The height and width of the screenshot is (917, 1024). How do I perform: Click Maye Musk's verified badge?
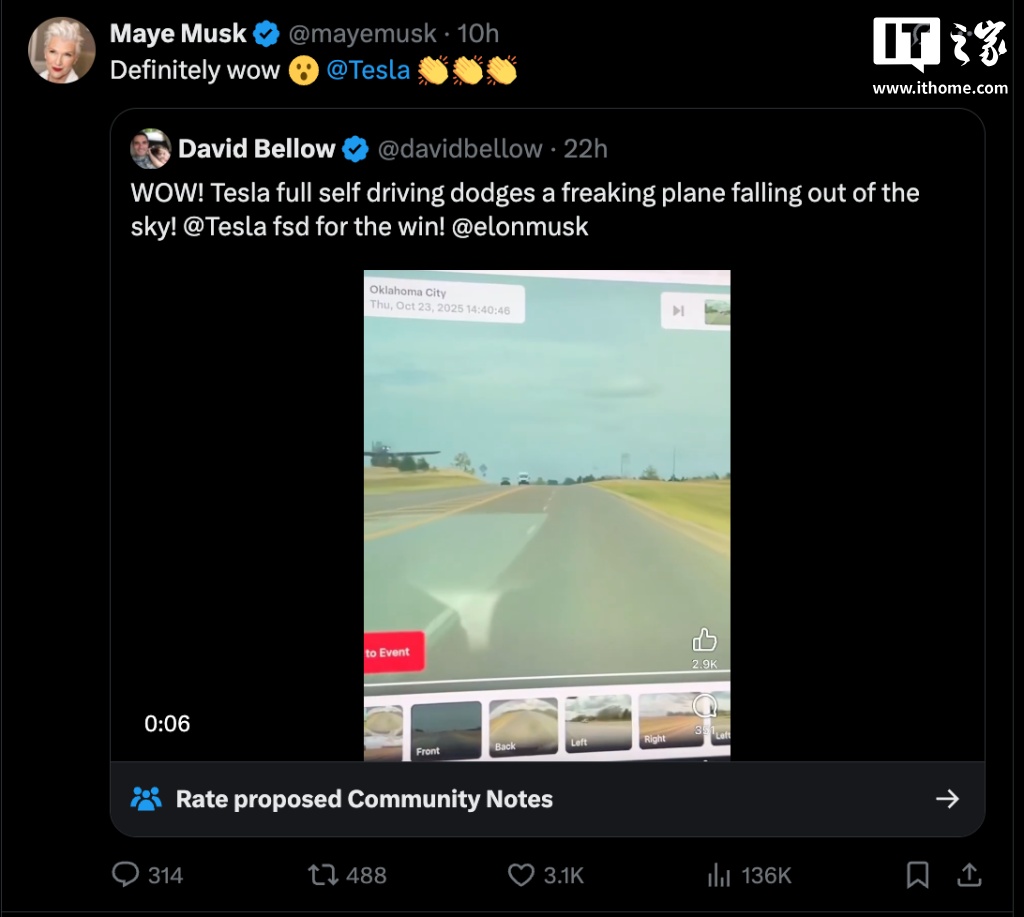pyautogui.click(x=266, y=34)
